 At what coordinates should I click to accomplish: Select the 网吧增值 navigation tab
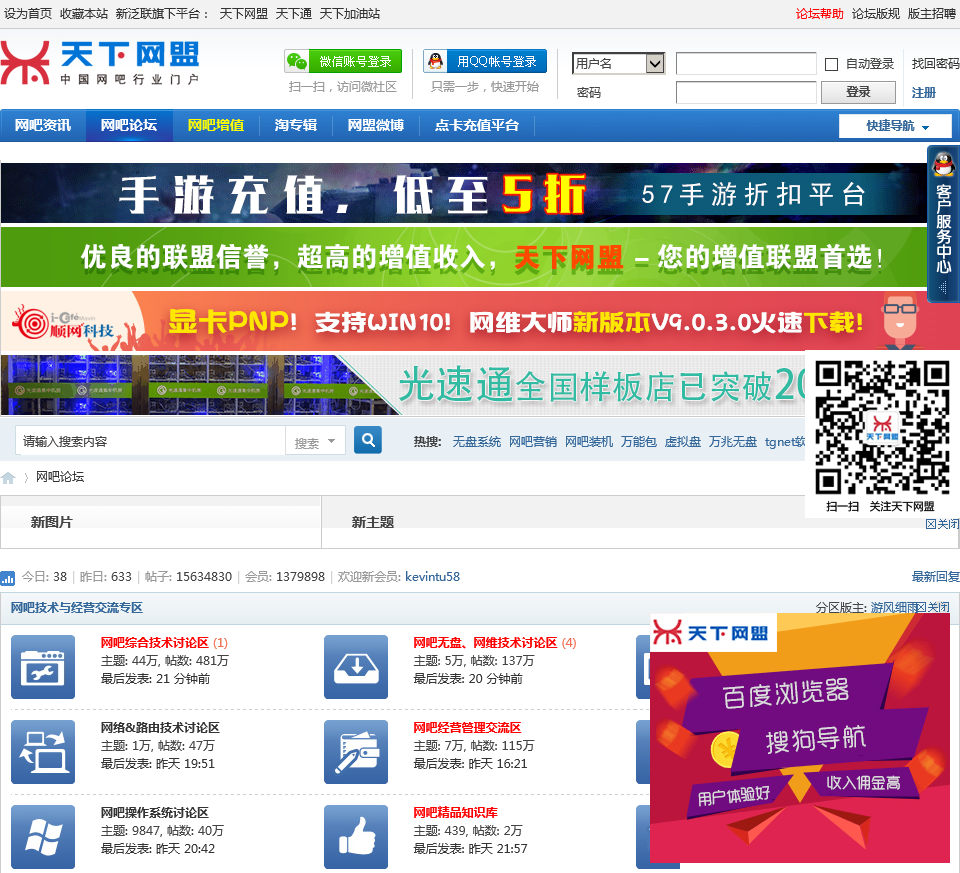pos(216,126)
